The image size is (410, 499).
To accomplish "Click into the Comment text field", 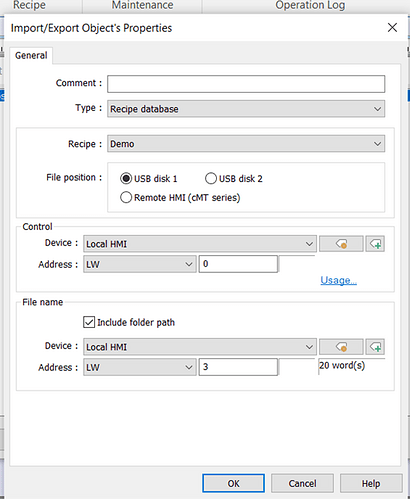I will pyautogui.click(x=246, y=84).
